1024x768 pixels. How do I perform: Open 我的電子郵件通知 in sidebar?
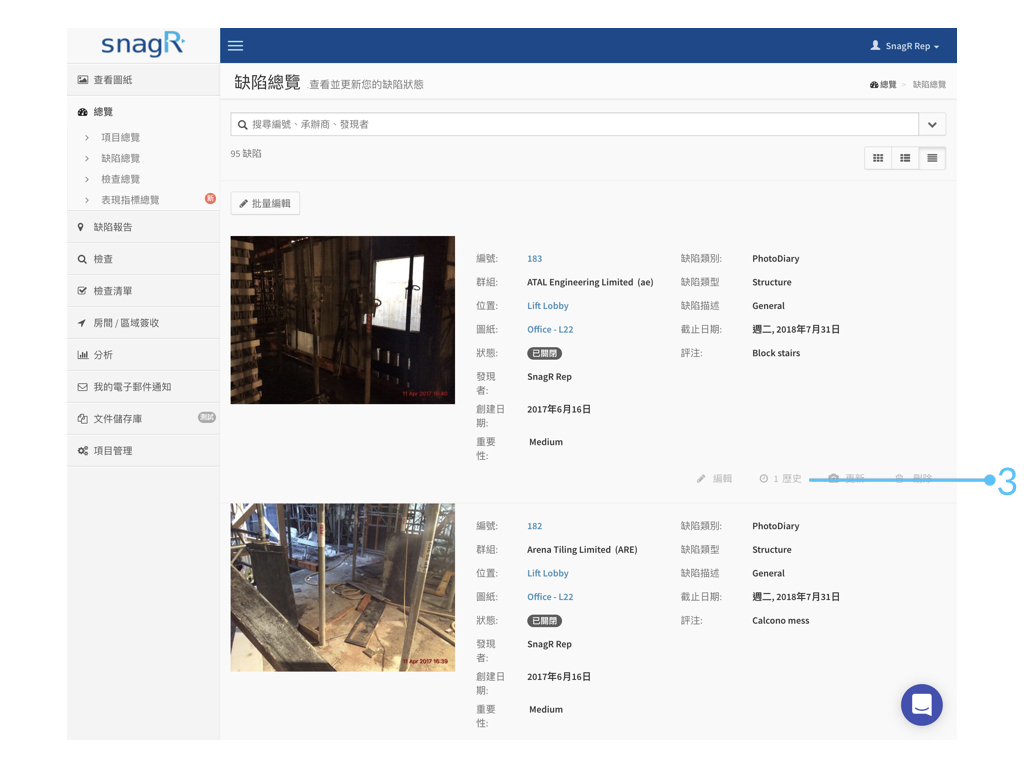click(143, 387)
